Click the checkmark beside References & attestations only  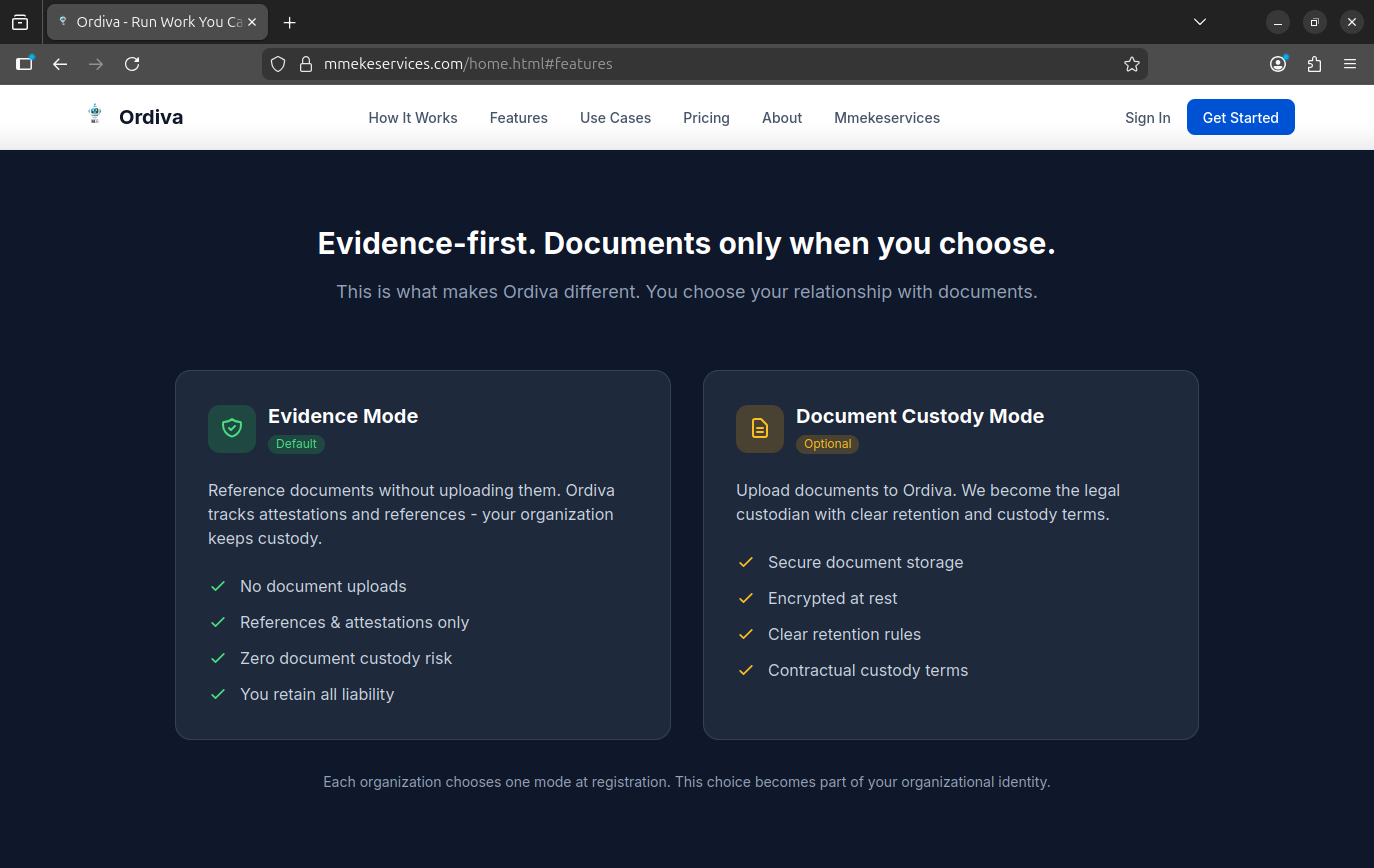(218, 622)
